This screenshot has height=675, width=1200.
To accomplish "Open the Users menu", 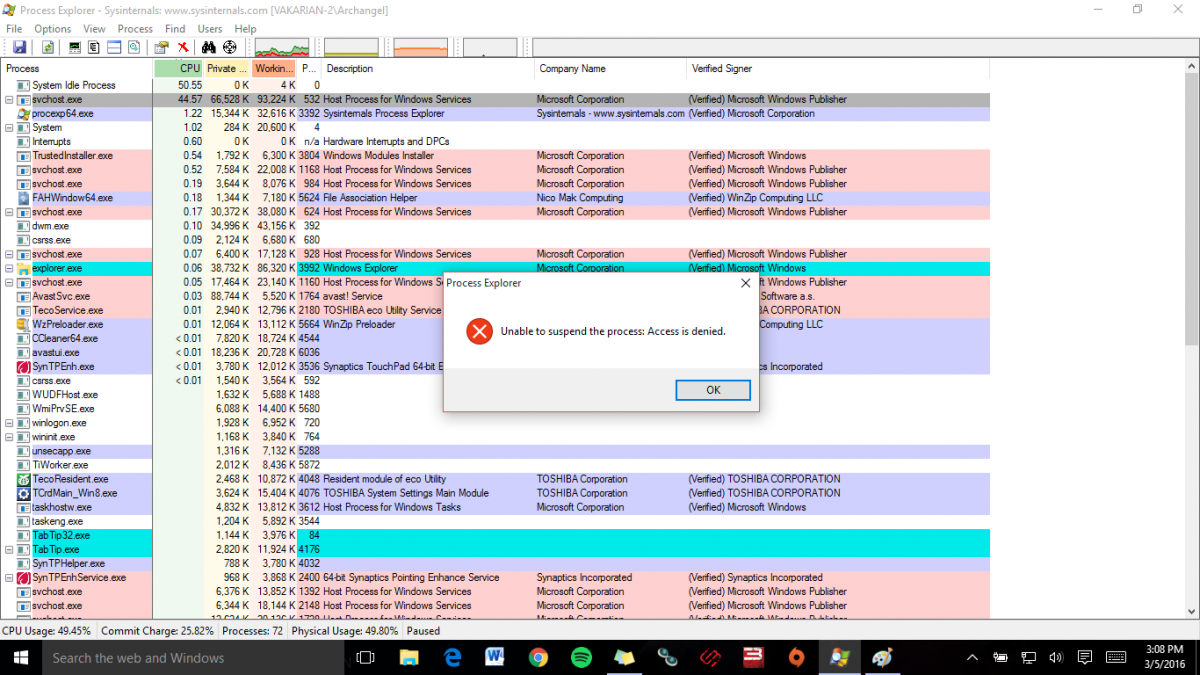I will [x=210, y=29].
